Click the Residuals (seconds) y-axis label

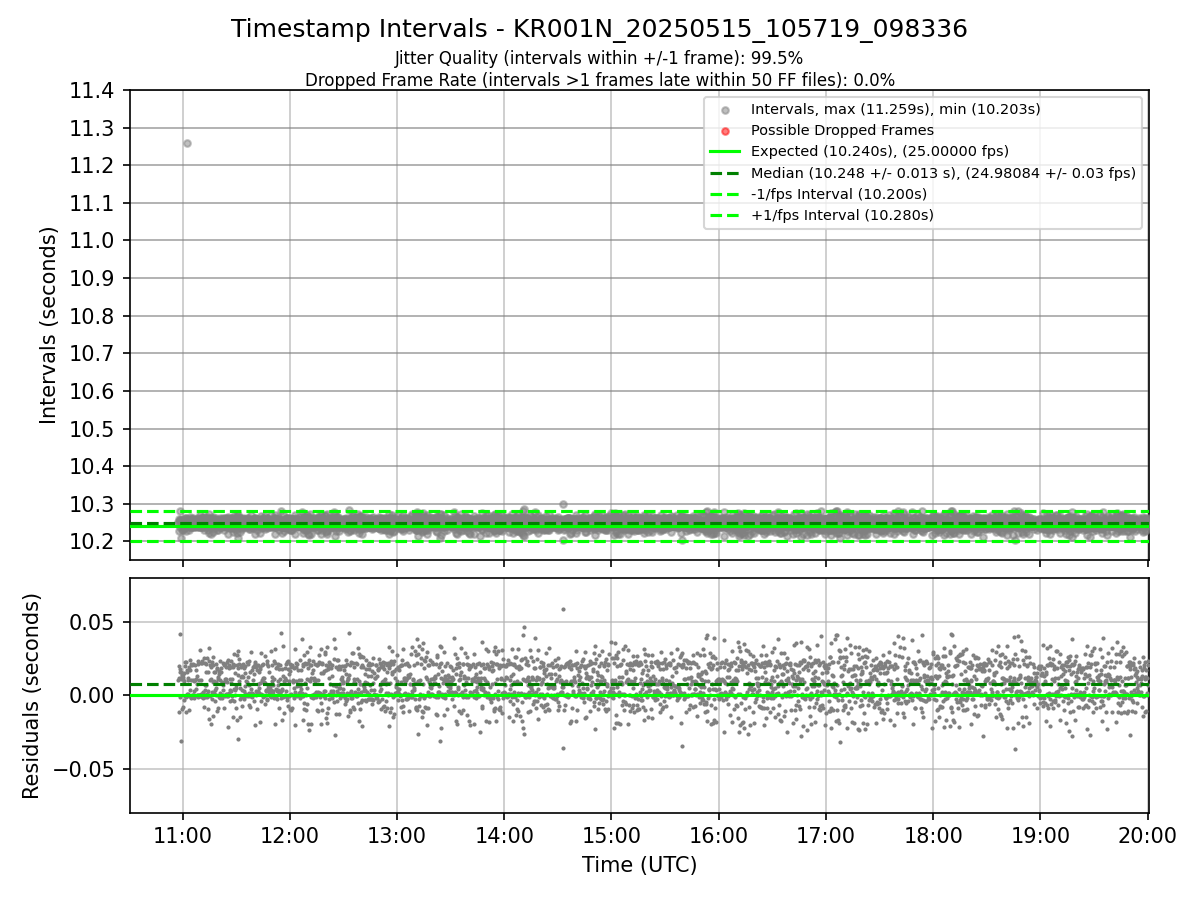[32, 696]
